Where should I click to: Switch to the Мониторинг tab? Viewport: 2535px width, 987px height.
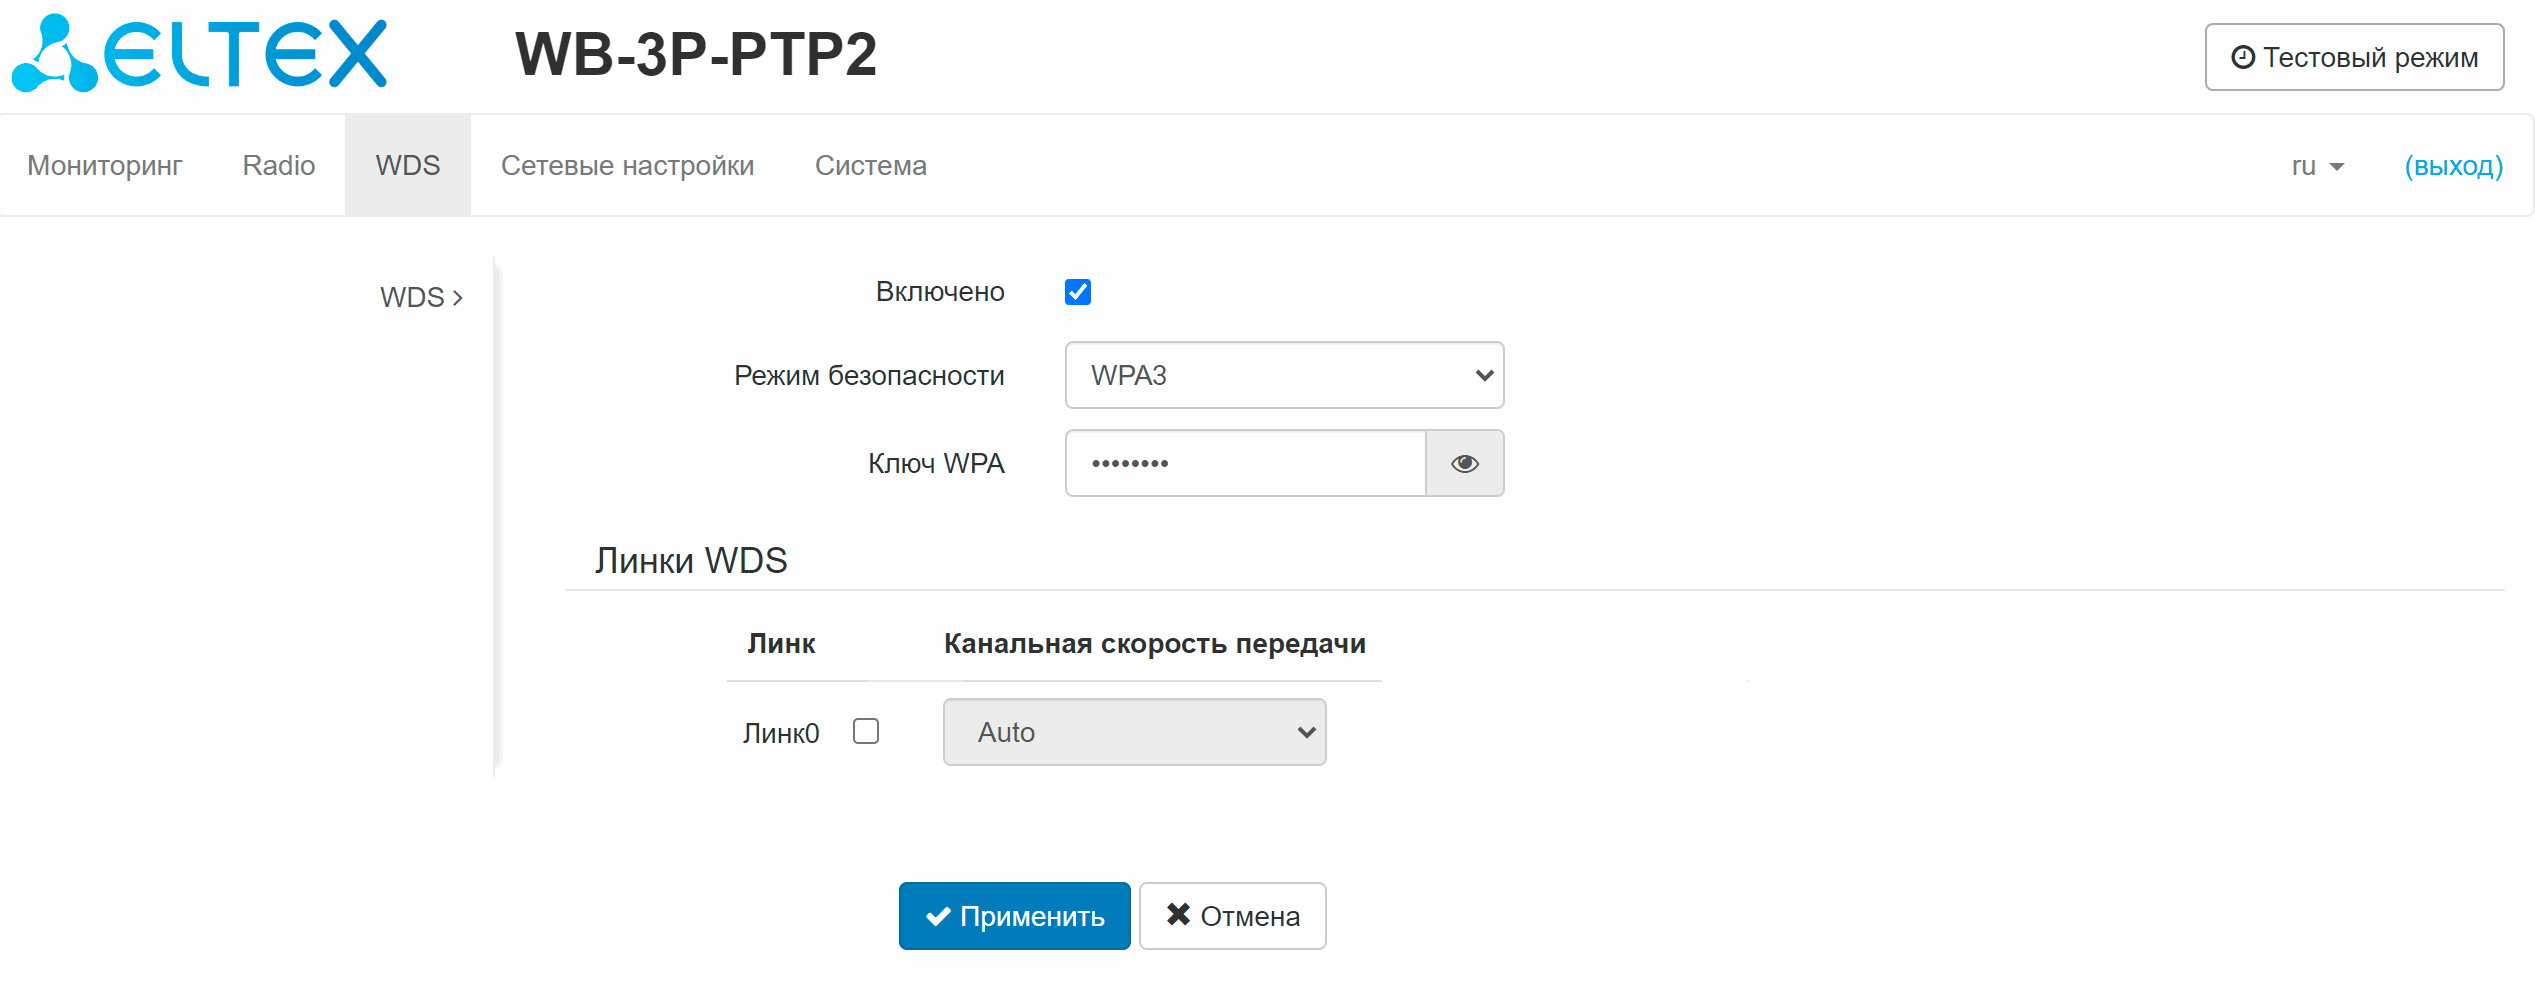[104, 165]
